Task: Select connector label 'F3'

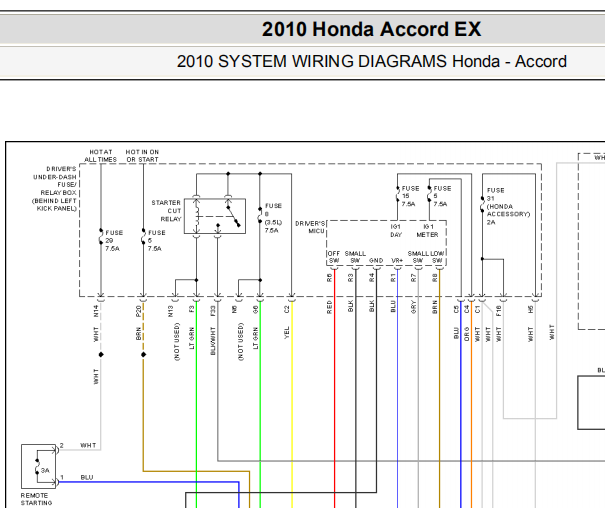Action: [x=192, y=309]
